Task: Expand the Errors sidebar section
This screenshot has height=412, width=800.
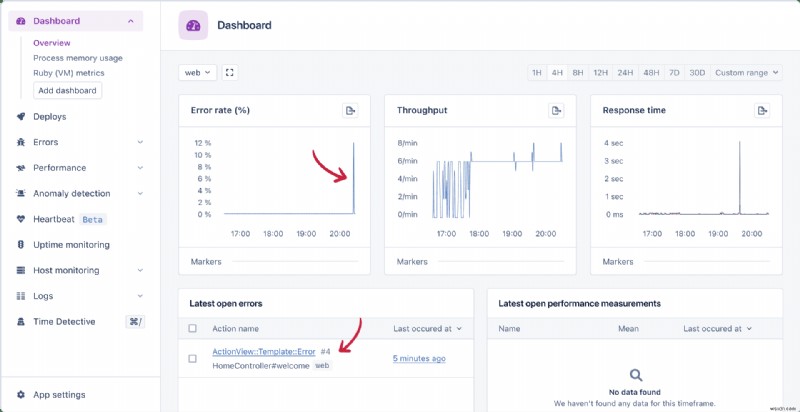Action: click(140, 142)
